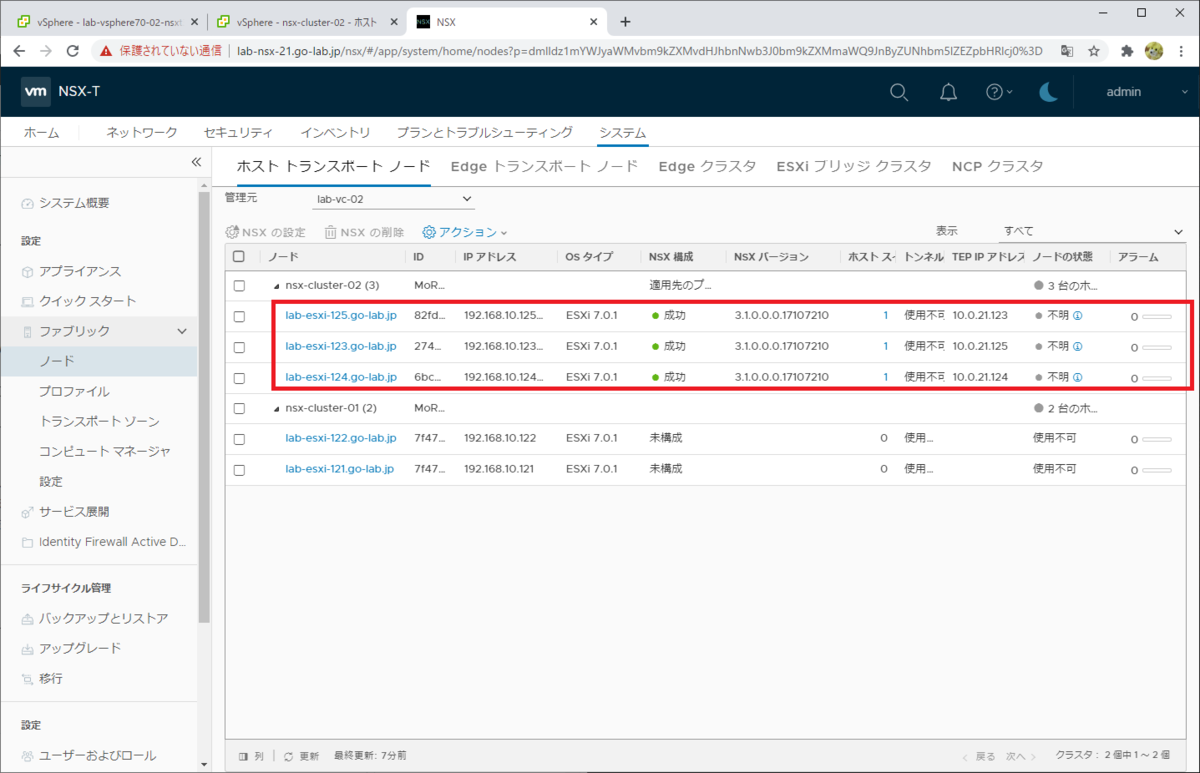Open the help question mark menu

[x=999, y=92]
